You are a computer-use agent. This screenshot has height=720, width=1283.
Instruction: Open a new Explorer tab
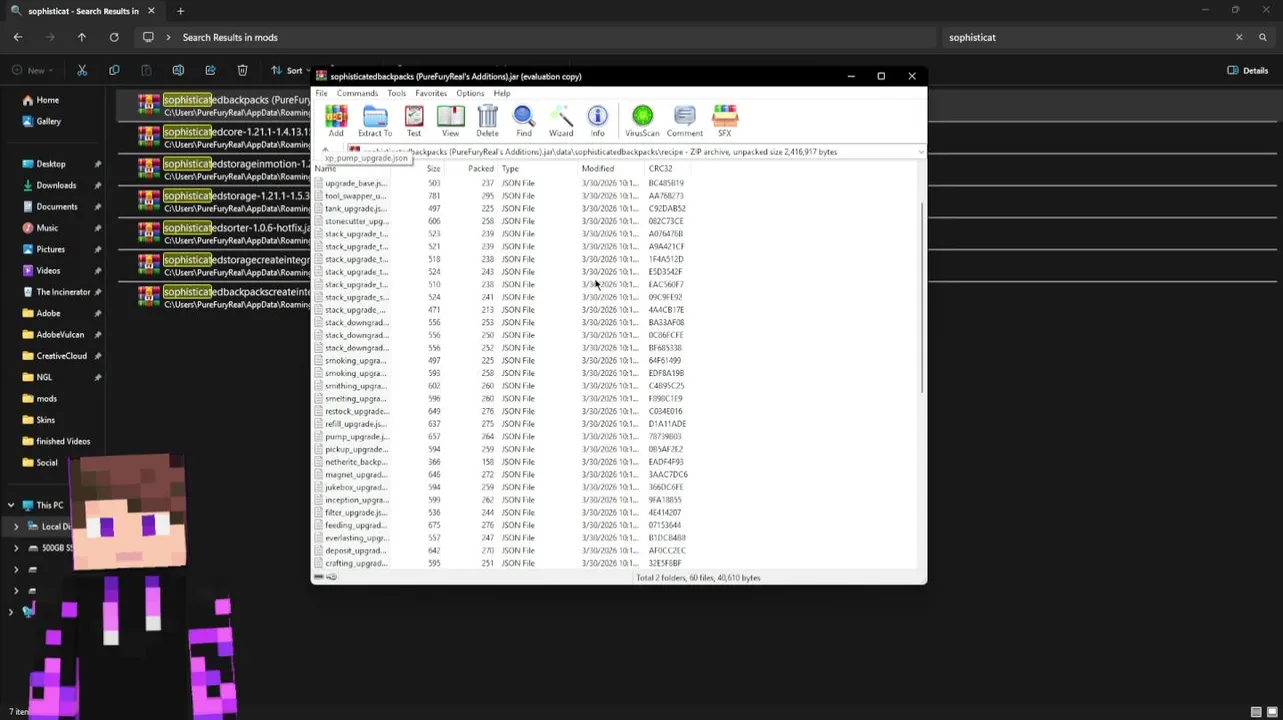coord(181,11)
